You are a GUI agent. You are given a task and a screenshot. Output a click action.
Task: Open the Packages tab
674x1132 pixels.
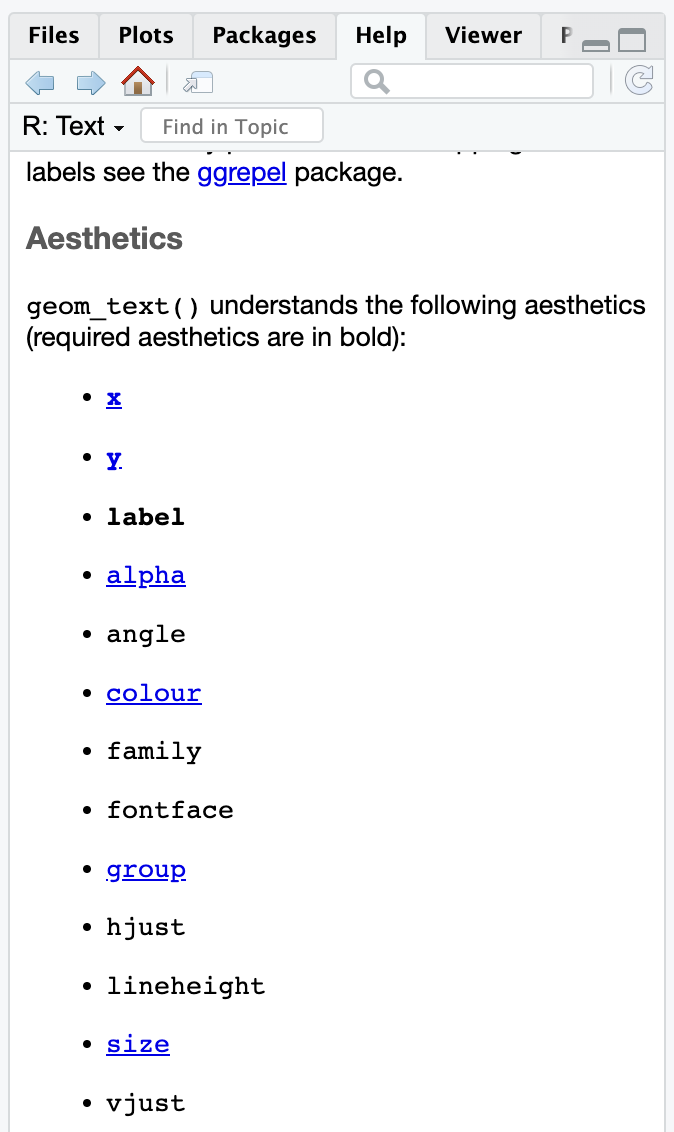point(264,36)
